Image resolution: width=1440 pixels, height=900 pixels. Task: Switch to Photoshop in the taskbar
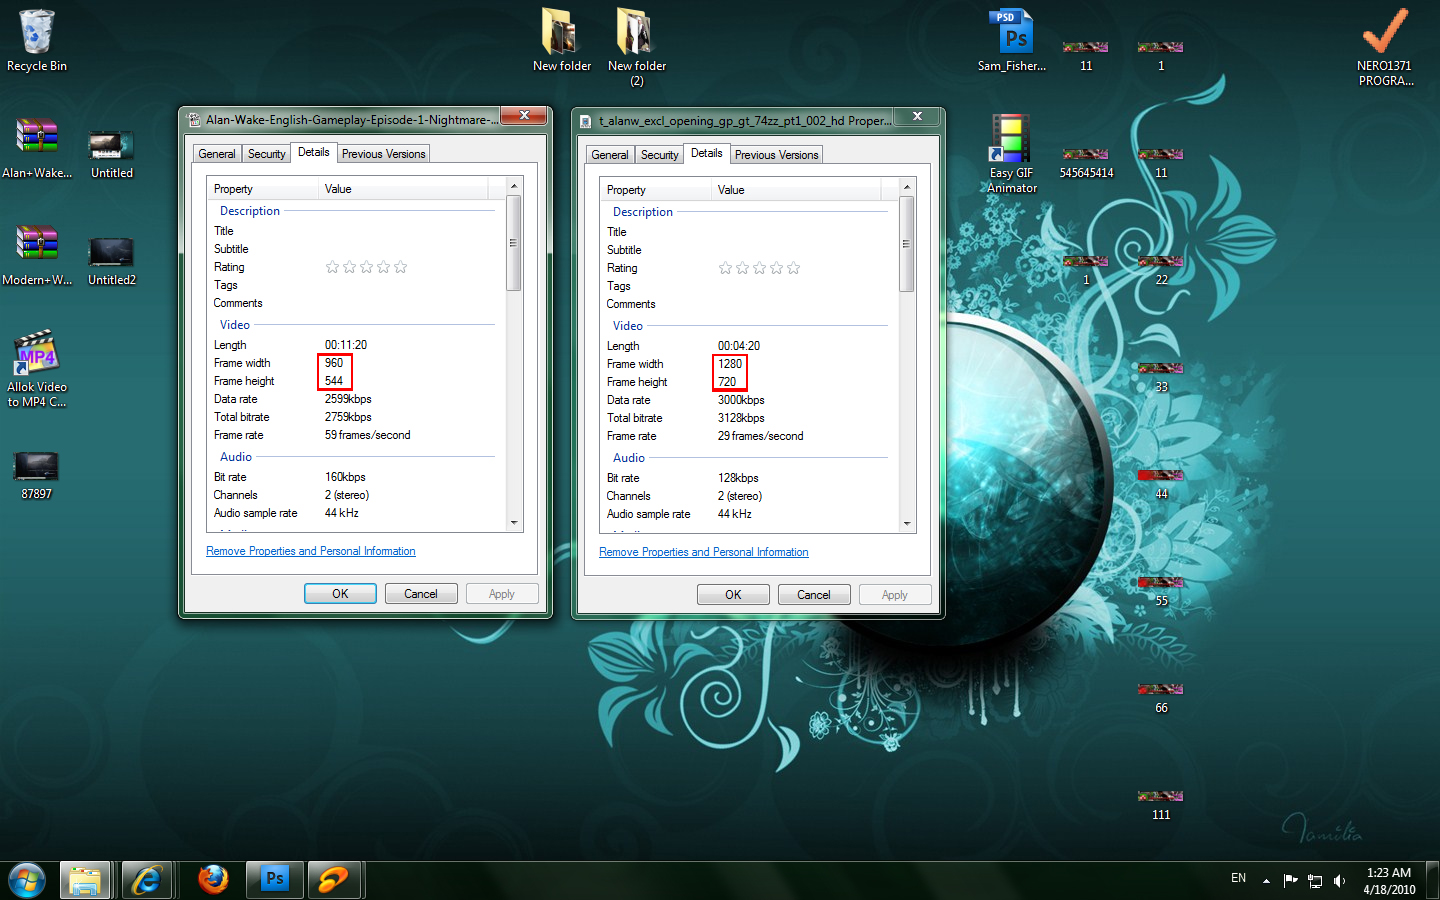click(274, 880)
